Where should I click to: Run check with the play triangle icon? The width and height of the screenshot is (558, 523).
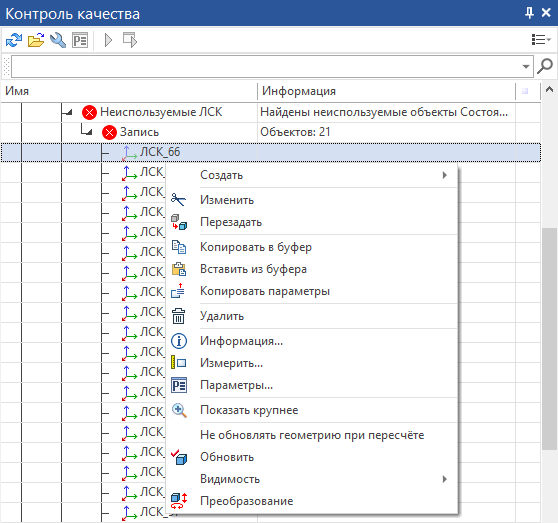108,40
